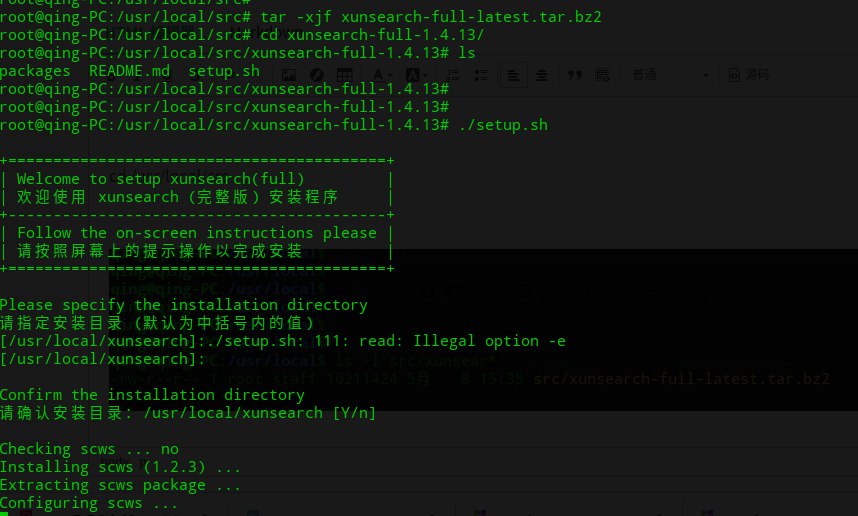The width and height of the screenshot is (858, 516).
Task: Click the icon right of the blockquote
Action: pos(602,75)
